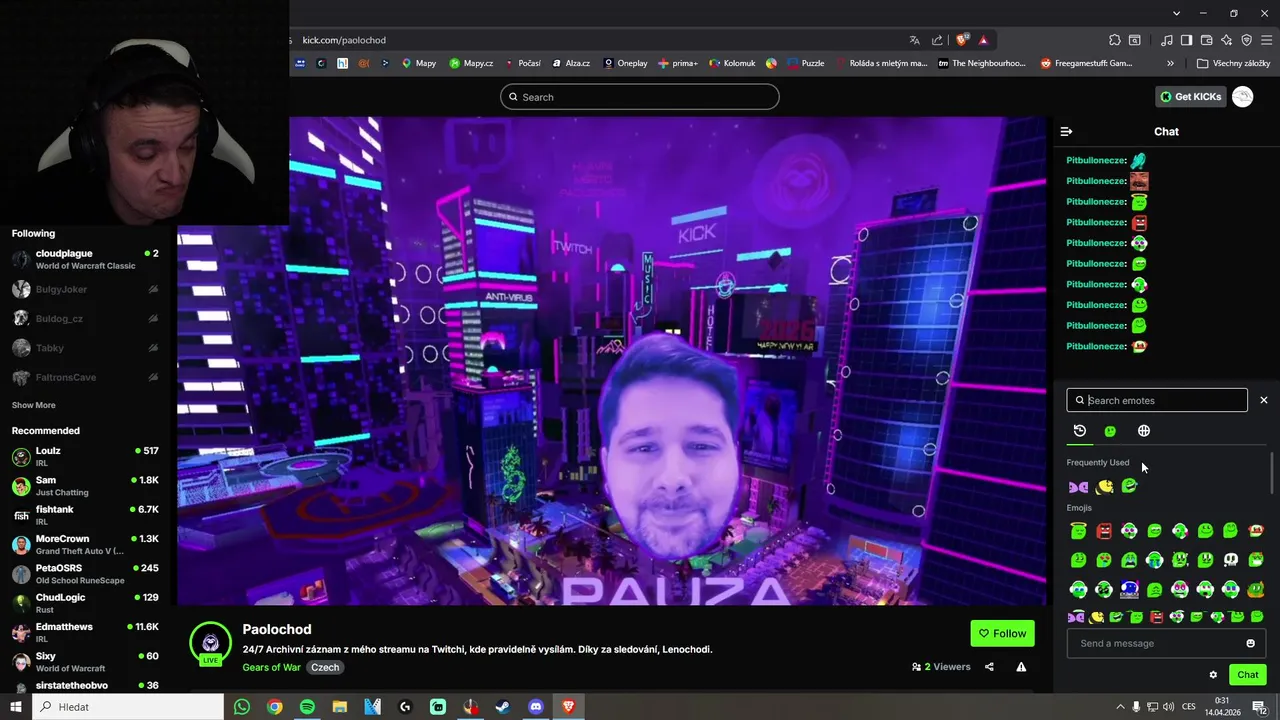Select the white skull emoji
The height and width of the screenshot is (720, 1280).
pos(1231,560)
